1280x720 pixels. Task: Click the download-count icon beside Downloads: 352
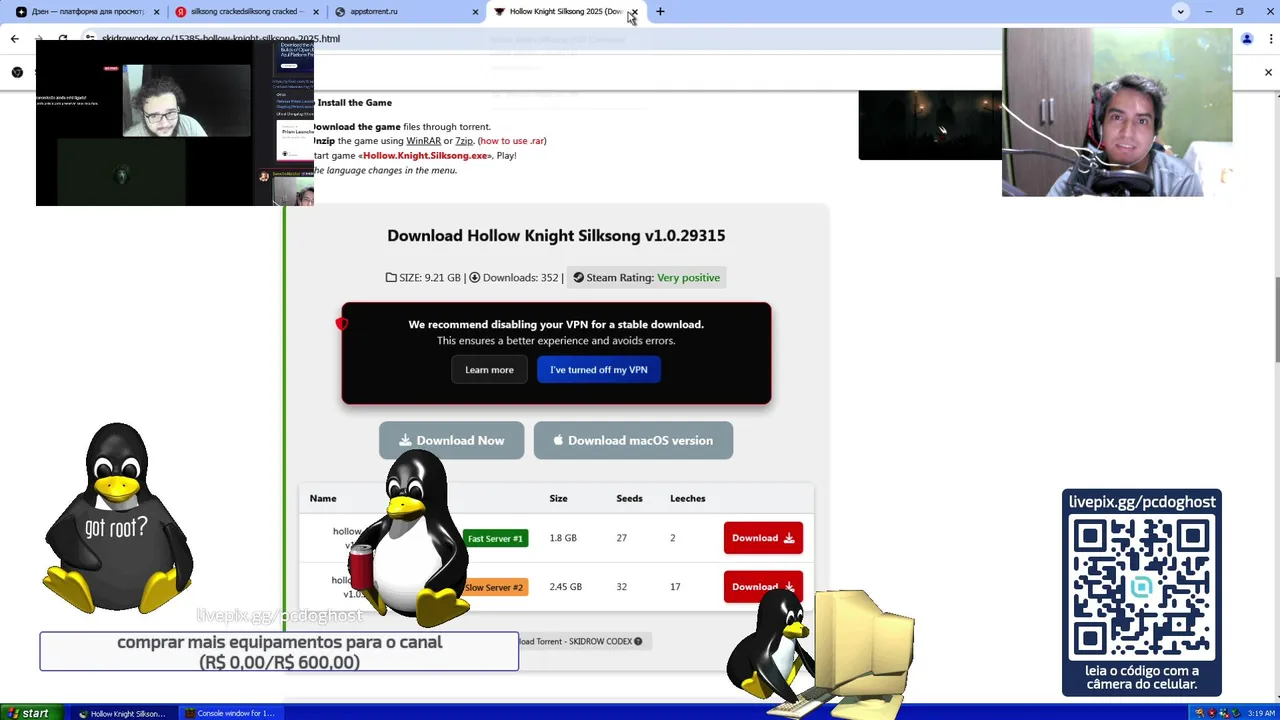(x=475, y=278)
